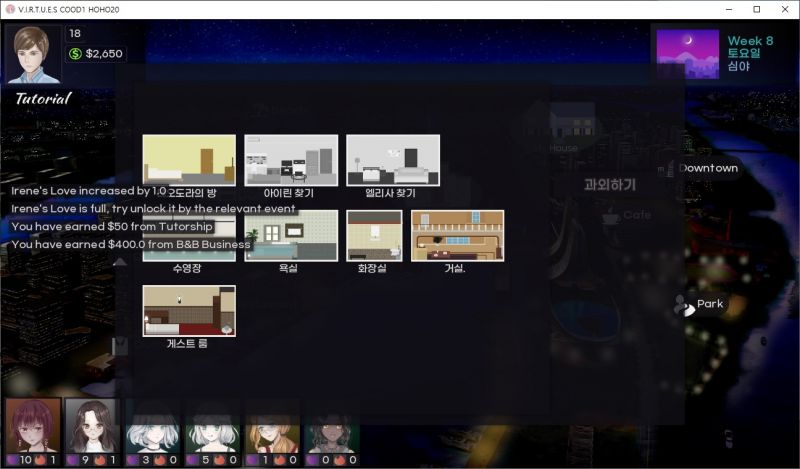Image resolution: width=800 pixels, height=469 pixels.
Task: Maximize the game window
Action: [757, 9]
